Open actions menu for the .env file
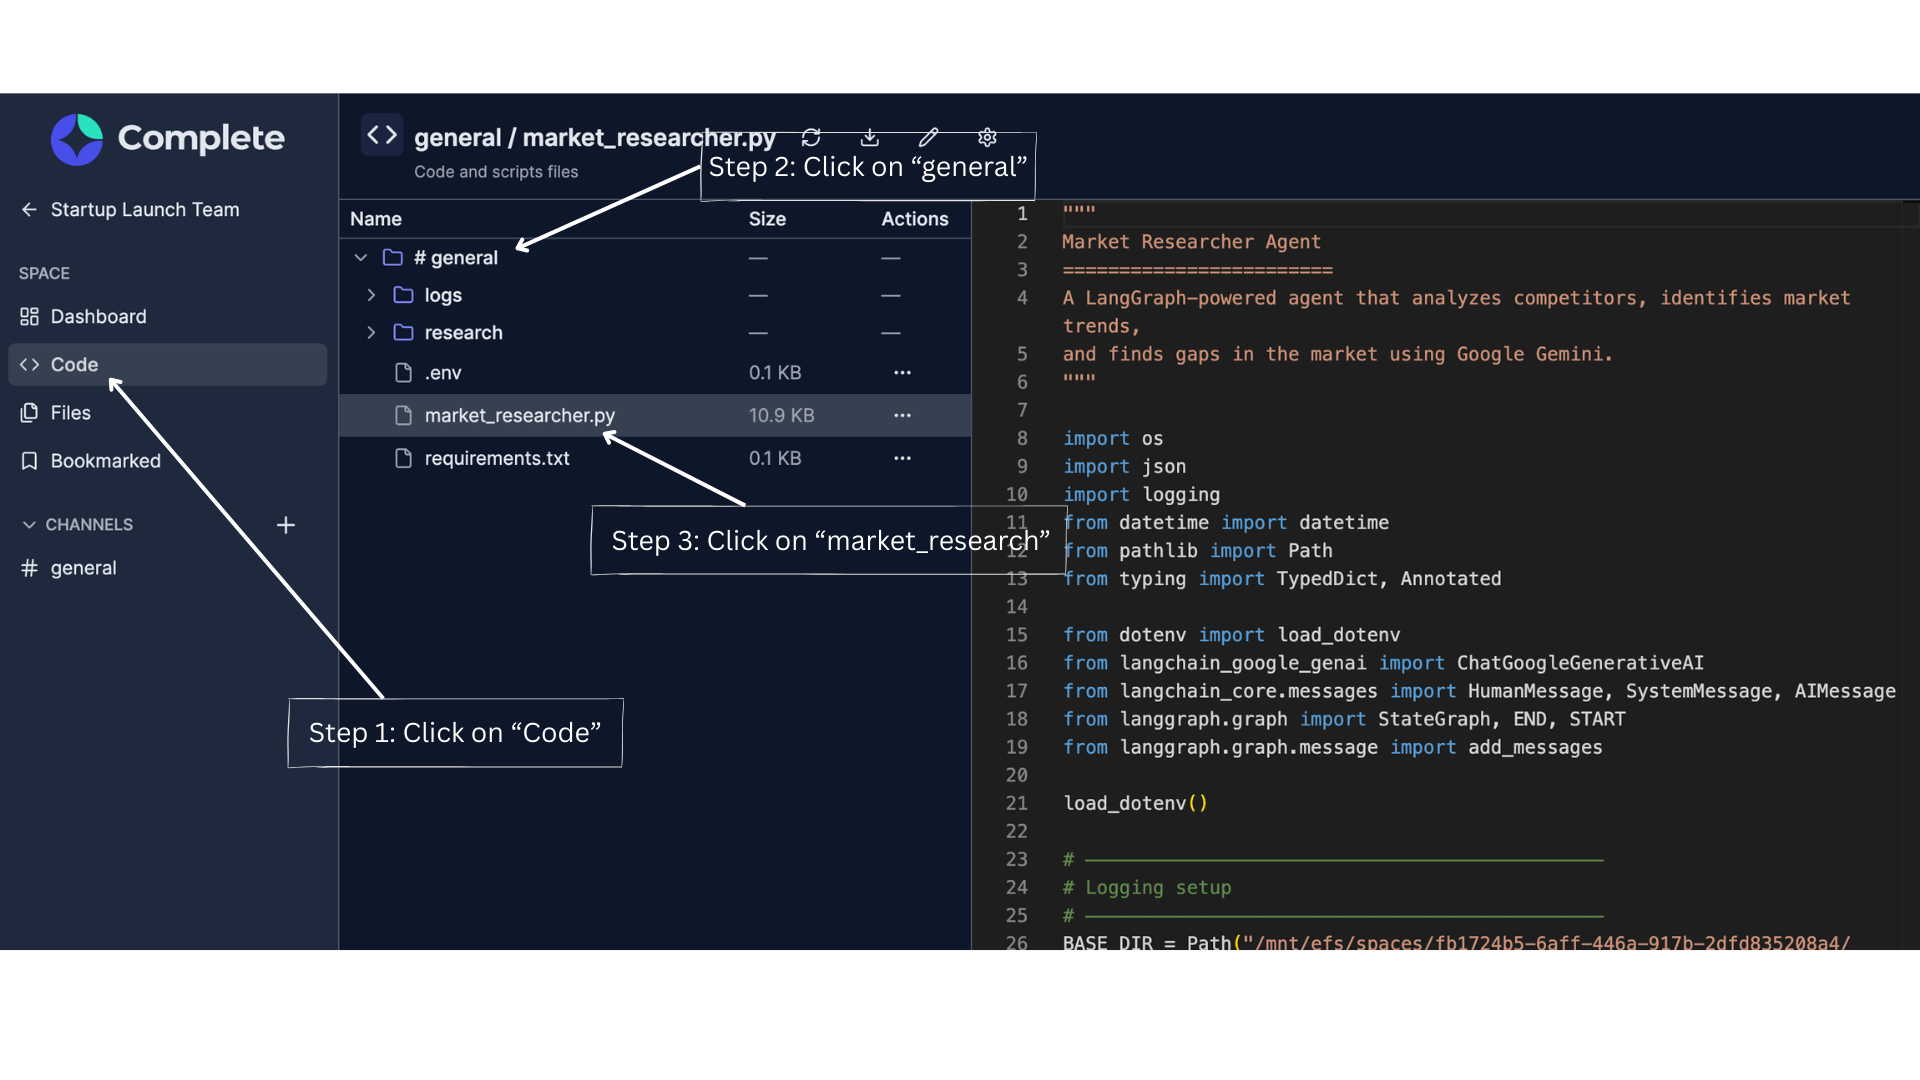This screenshot has width=1920, height=1080. (x=902, y=372)
